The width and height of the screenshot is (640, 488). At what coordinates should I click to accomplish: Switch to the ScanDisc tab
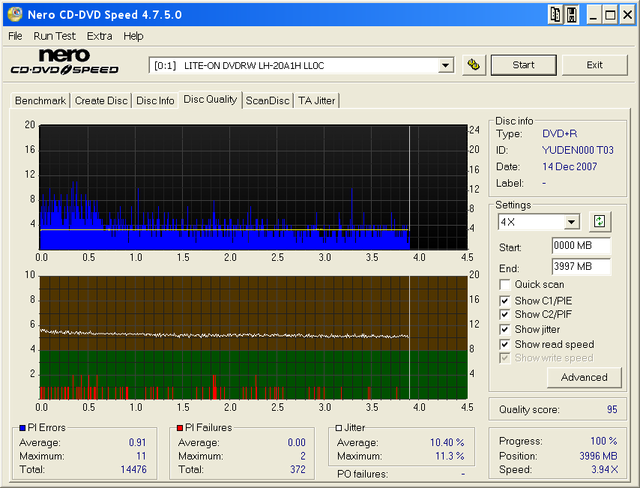[267, 101]
